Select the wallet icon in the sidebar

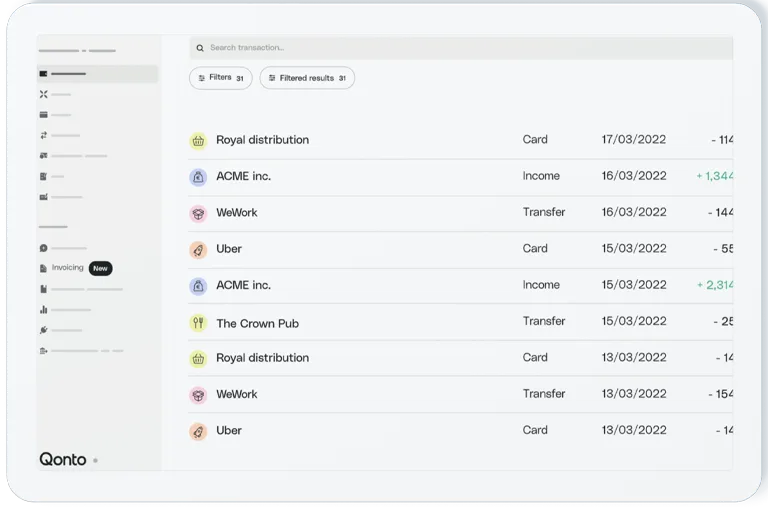pos(44,73)
